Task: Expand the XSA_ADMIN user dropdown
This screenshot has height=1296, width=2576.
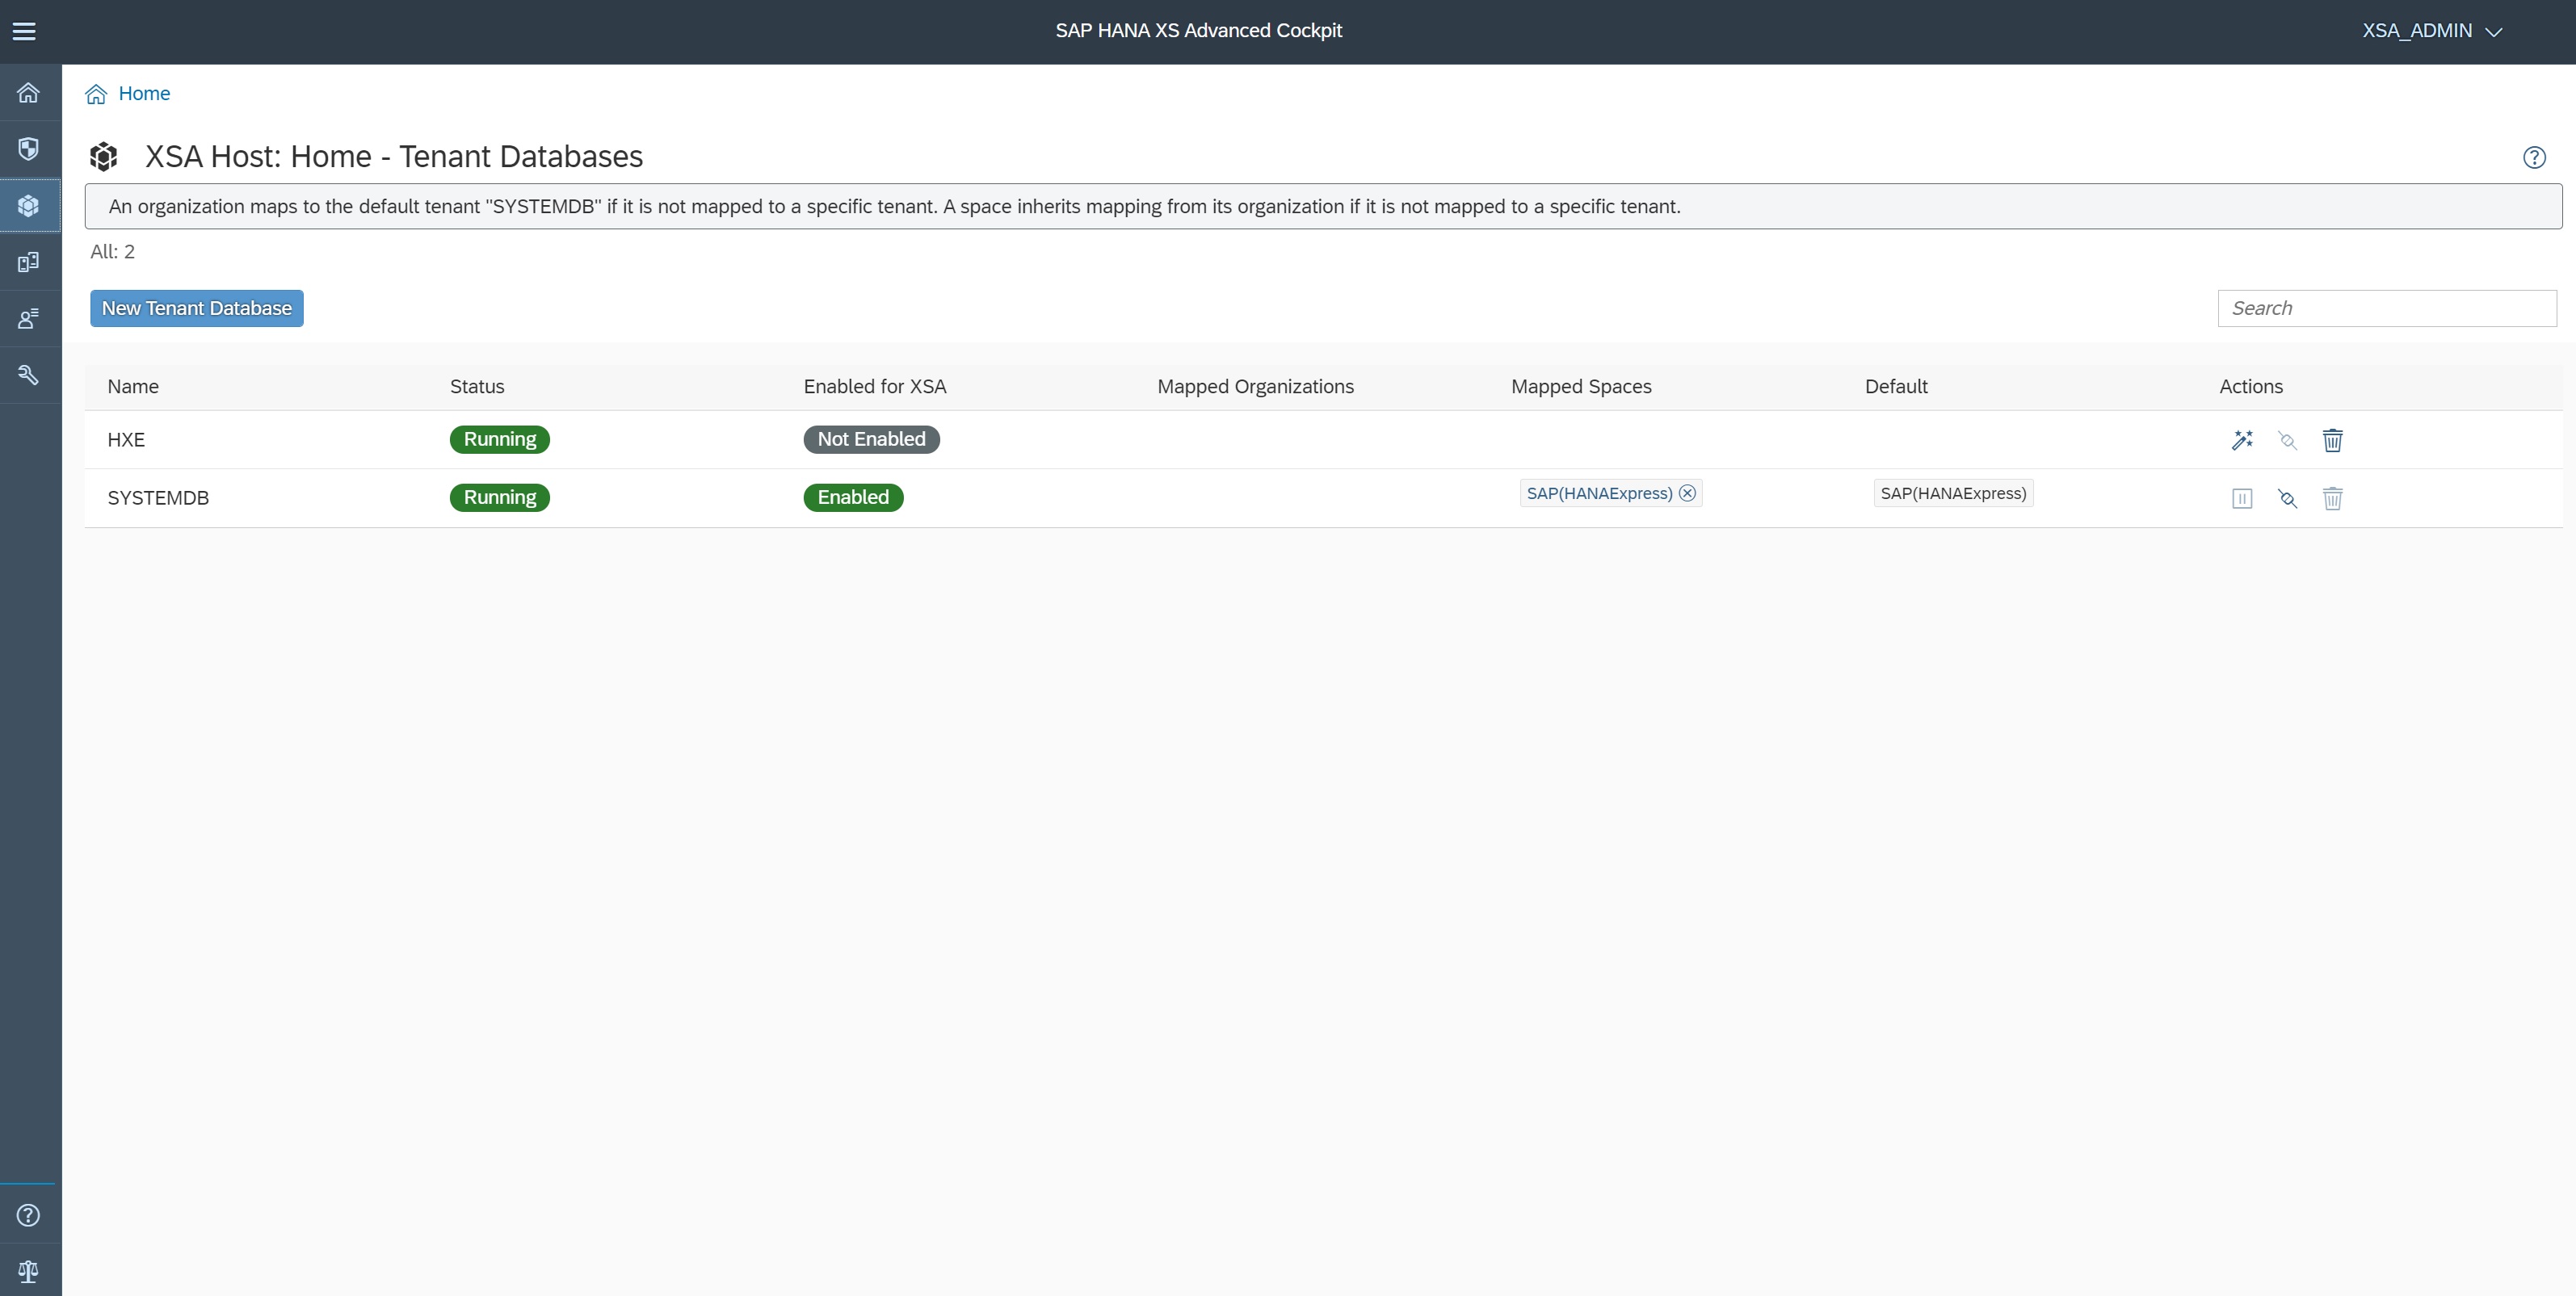Action: pyautogui.click(x=2432, y=31)
